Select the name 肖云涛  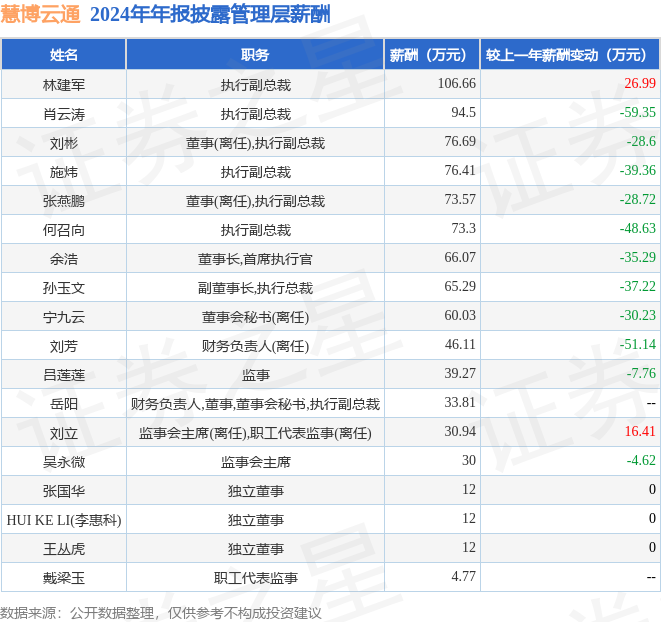click(x=64, y=114)
